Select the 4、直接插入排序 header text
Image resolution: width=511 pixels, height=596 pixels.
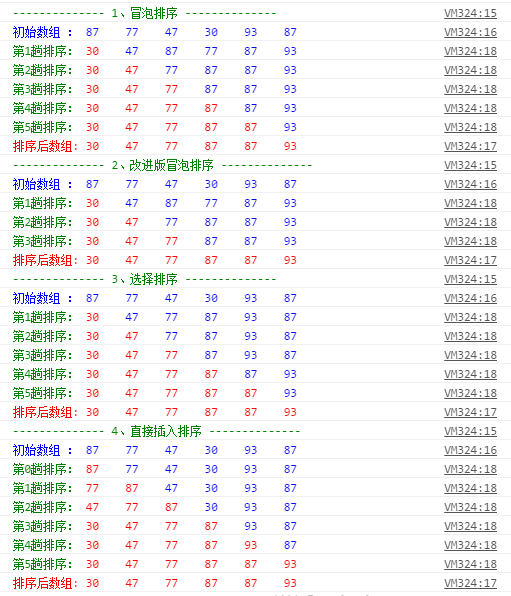tap(156, 431)
